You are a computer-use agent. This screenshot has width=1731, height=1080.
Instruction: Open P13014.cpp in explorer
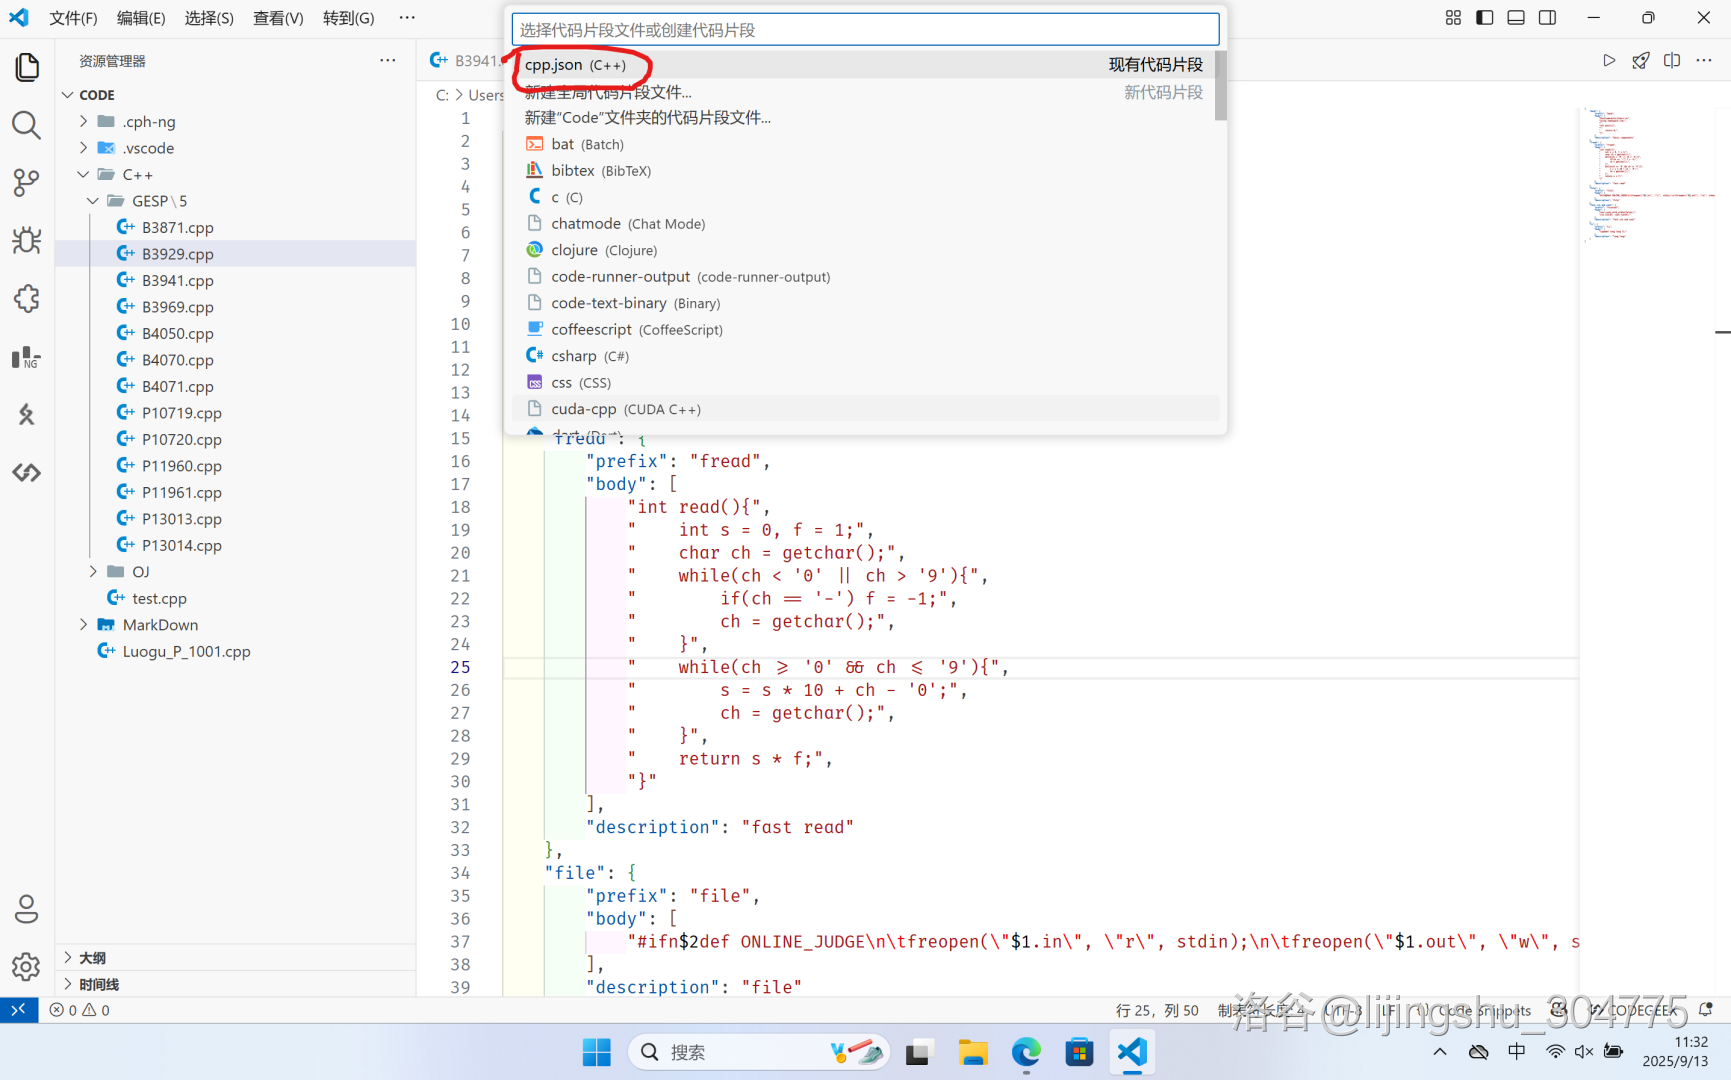235,545
